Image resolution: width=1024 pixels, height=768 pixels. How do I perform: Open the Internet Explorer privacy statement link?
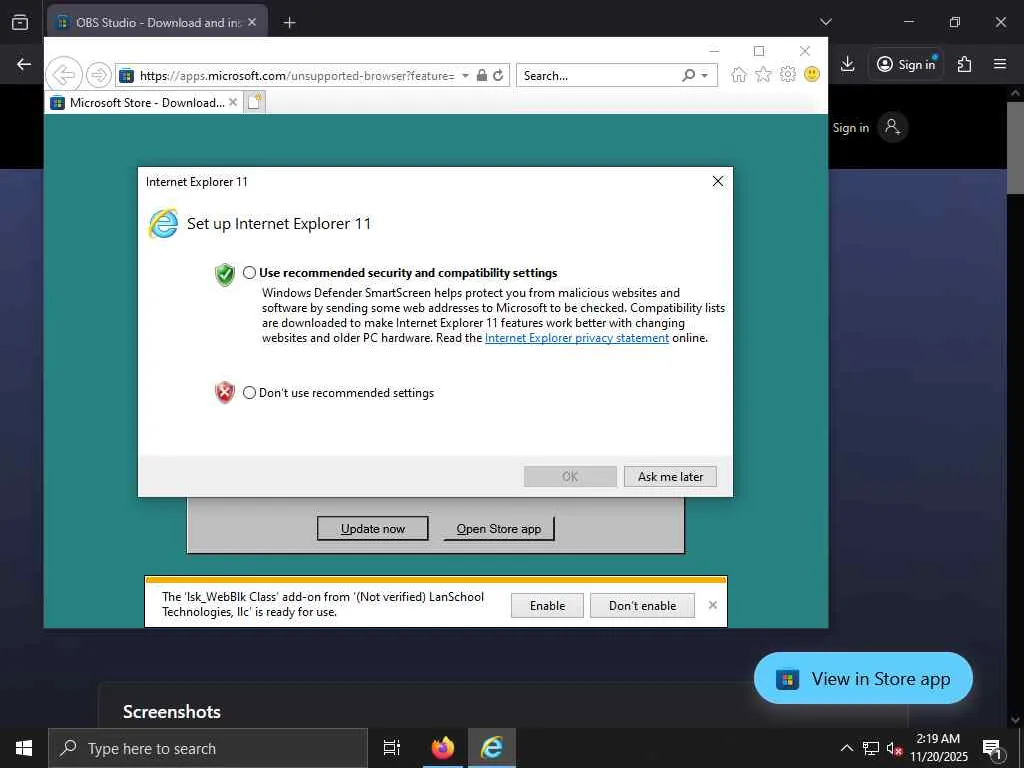[577, 338]
